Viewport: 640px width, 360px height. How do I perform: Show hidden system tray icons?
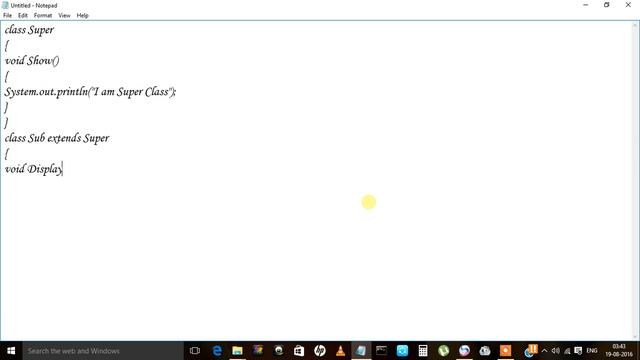(x=544, y=351)
